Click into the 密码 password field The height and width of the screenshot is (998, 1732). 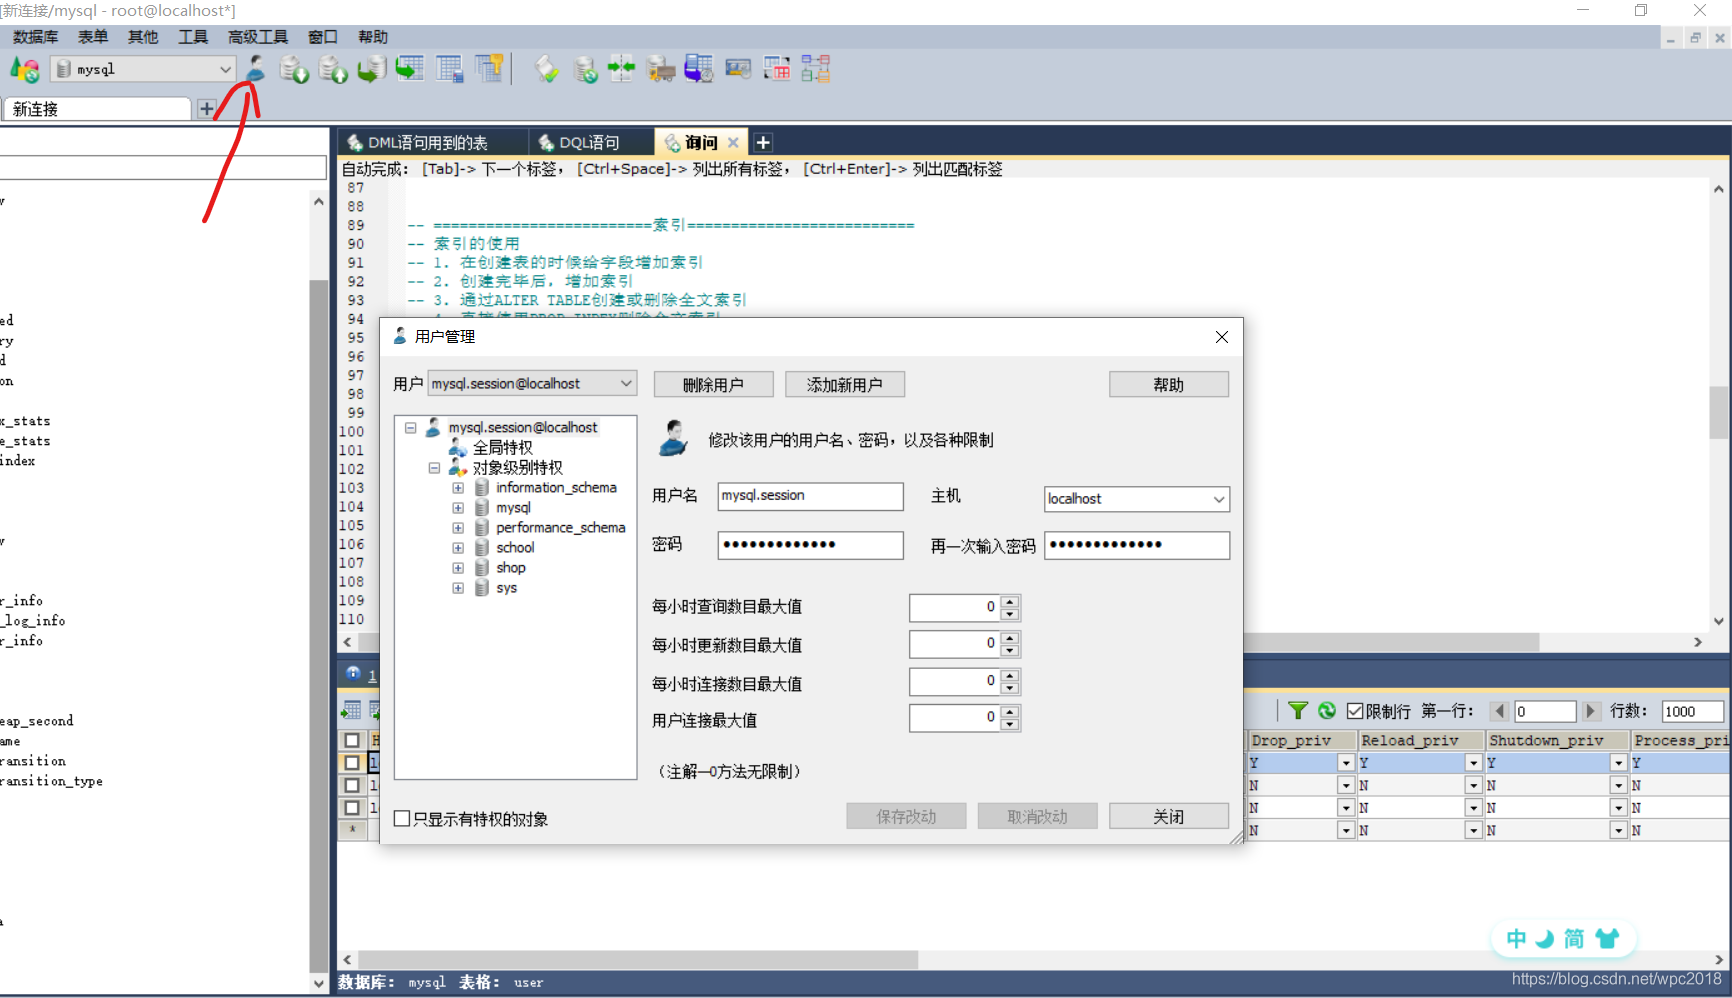point(810,545)
